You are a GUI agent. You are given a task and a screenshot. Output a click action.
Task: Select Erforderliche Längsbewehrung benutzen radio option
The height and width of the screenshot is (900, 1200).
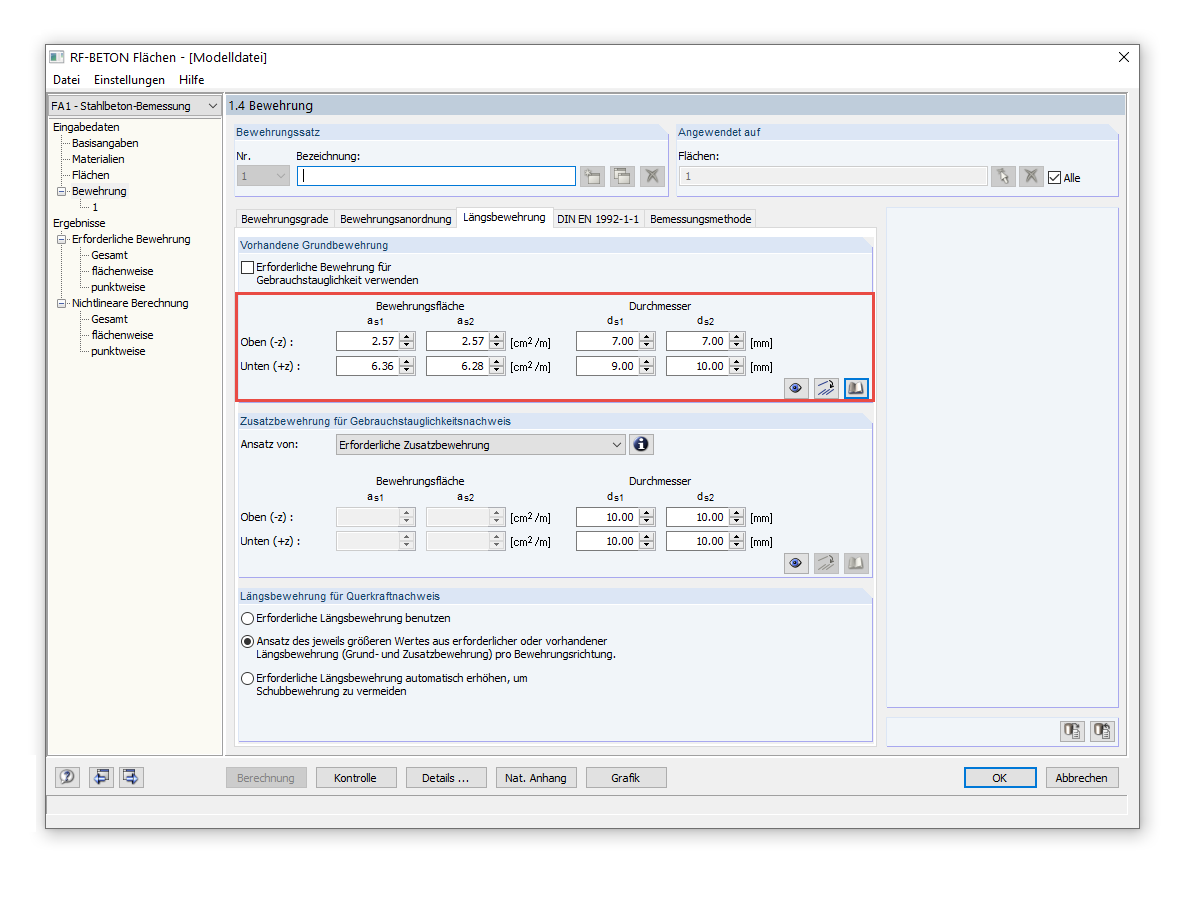[247, 618]
